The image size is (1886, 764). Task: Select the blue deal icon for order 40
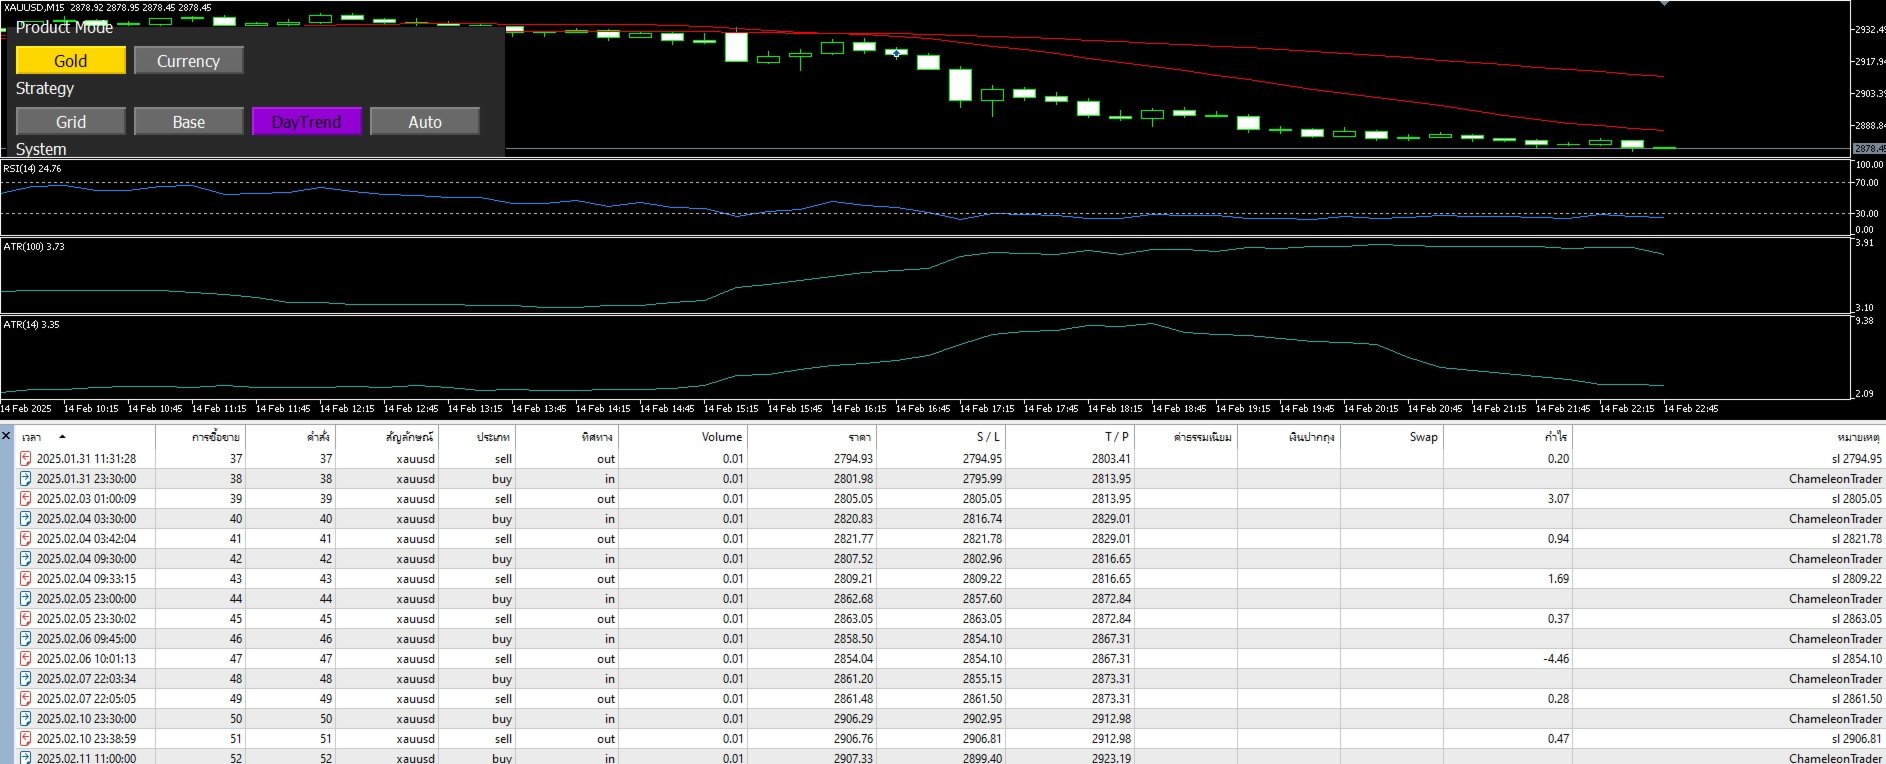26,519
